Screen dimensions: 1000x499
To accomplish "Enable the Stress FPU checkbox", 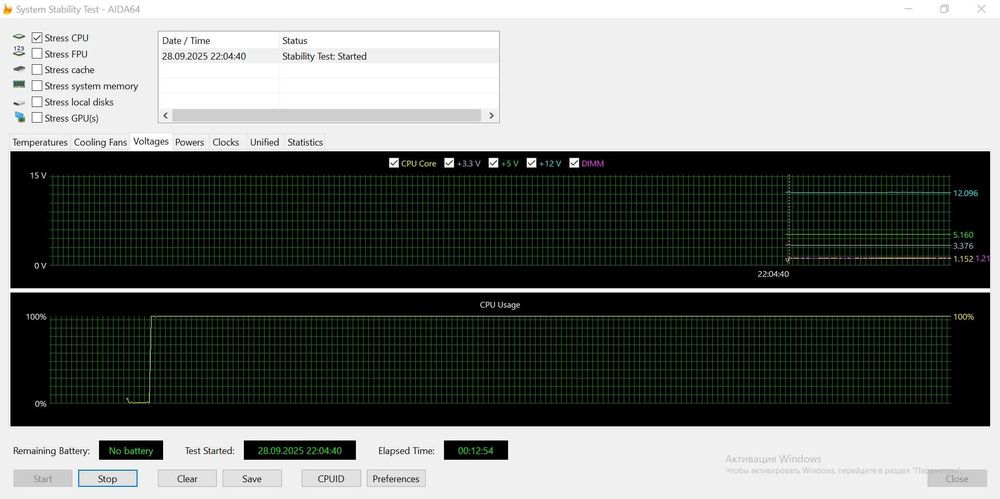I will tap(37, 54).
